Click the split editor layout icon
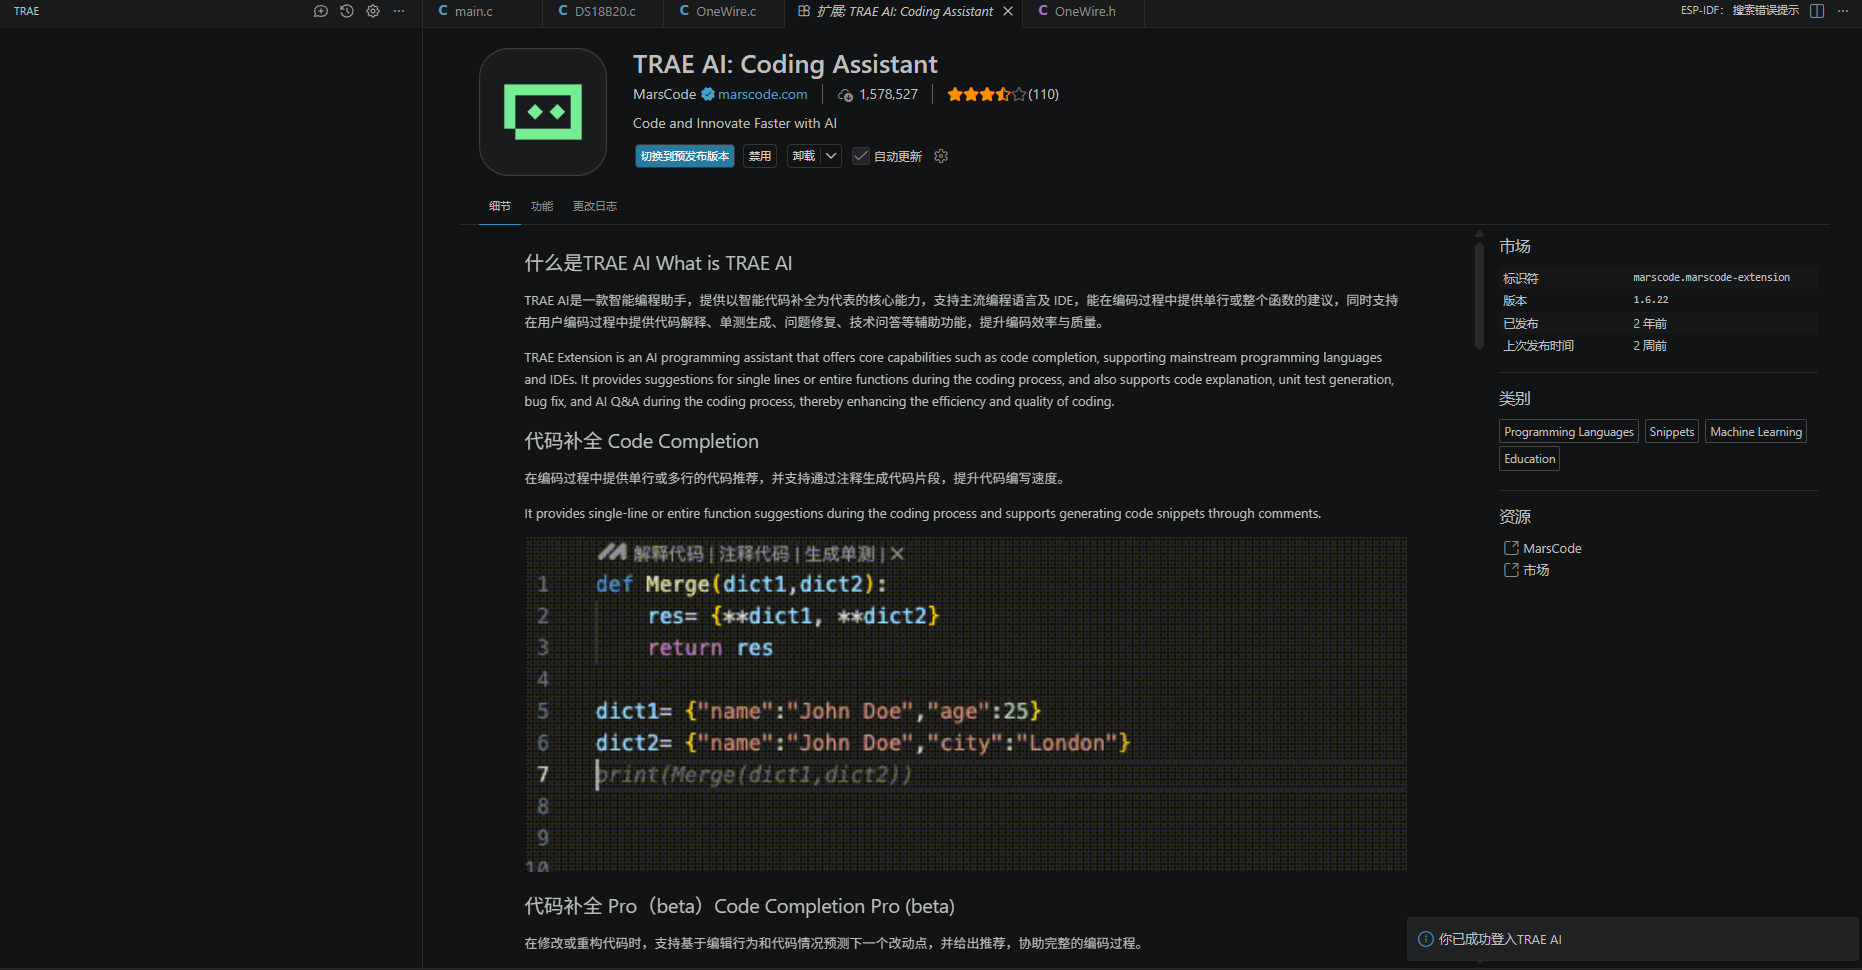1862x970 pixels. click(x=1817, y=11)
